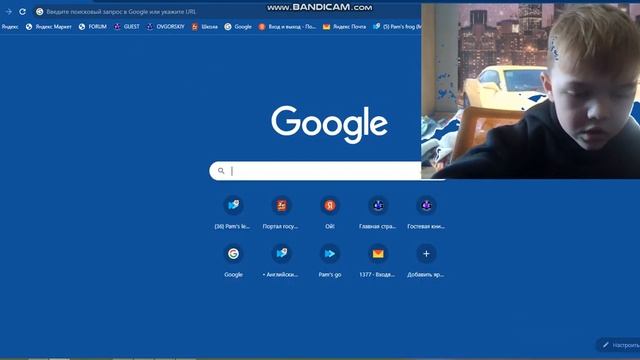640x360 pixels.
Task: Click the Yandex Mail envelope icon in bookmarks bar
Action: coord(326,27)
